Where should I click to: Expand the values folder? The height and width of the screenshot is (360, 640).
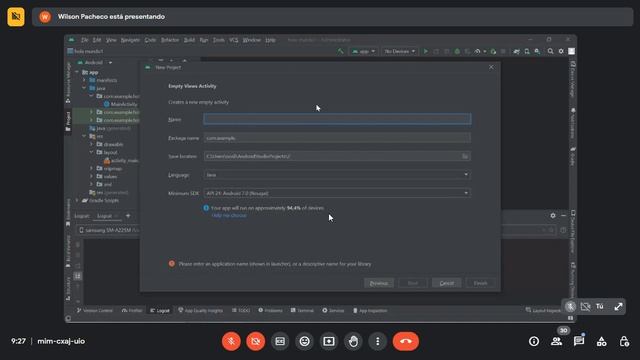92,176
